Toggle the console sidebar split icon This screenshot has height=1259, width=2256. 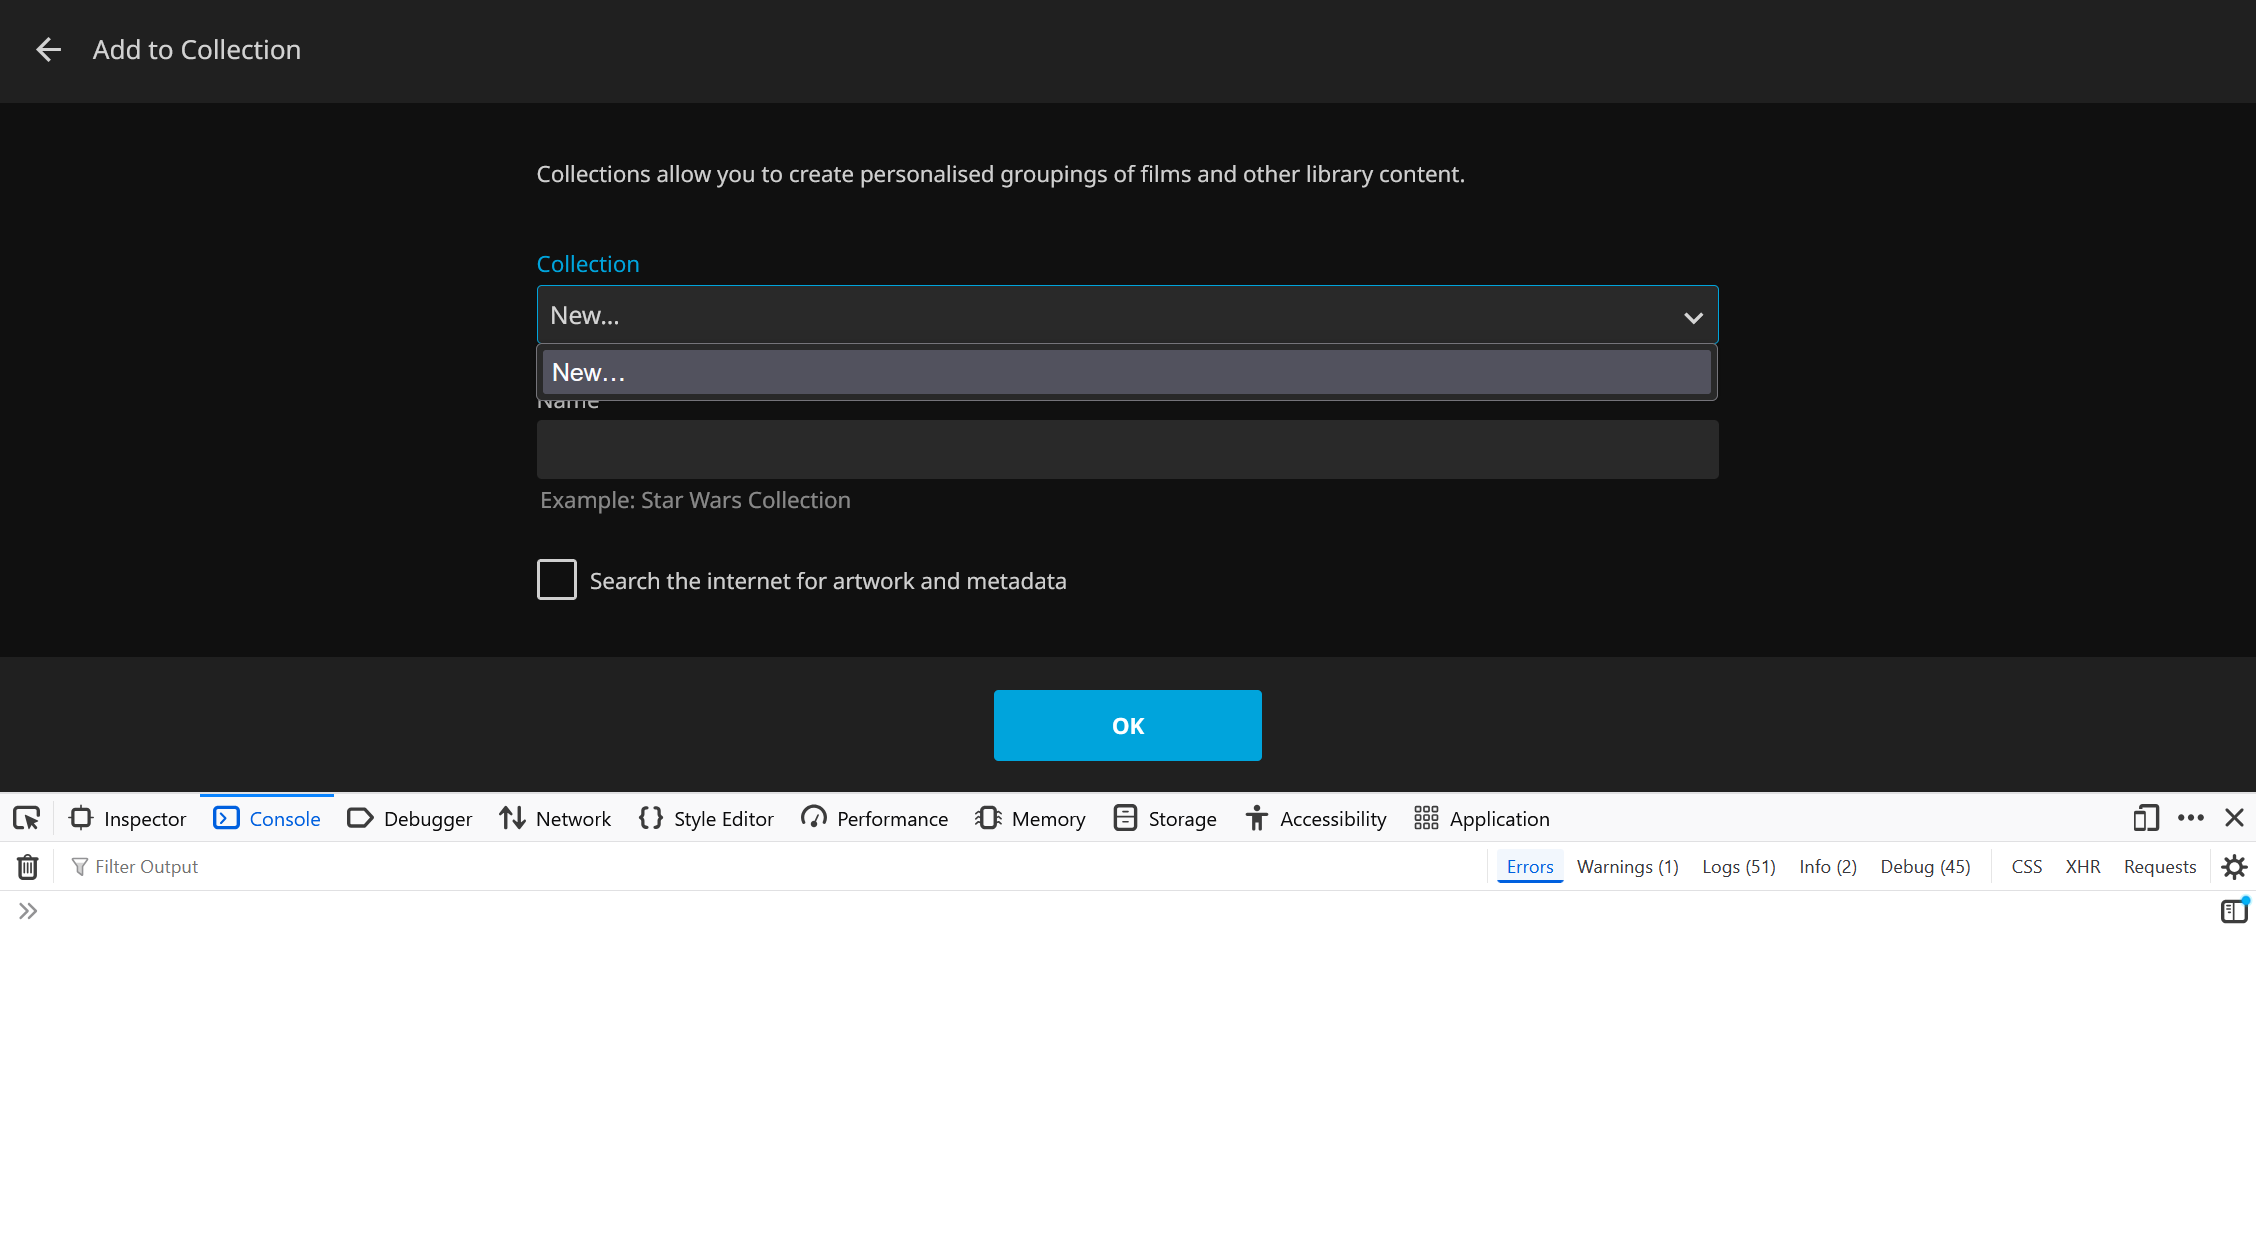click(x=2233, y=911)
